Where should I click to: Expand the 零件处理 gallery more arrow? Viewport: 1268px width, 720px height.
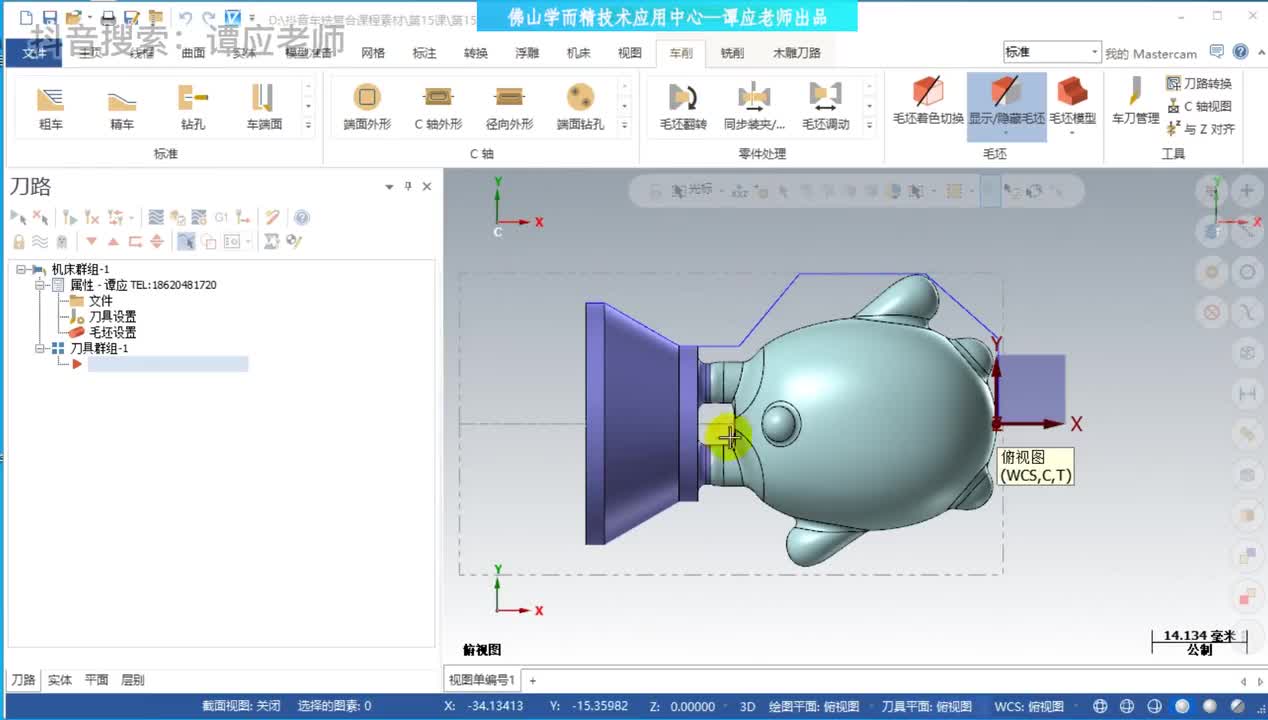(x=868, y=125)
